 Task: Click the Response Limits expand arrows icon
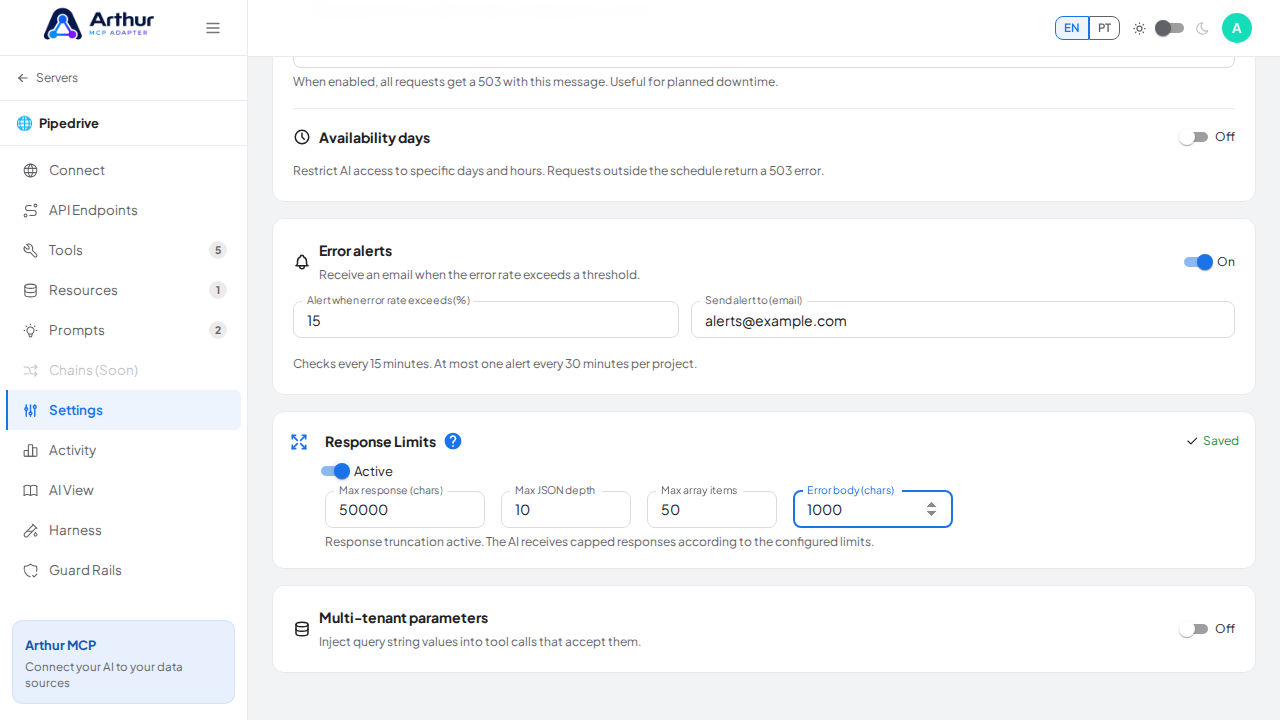[x=299, y=441]
